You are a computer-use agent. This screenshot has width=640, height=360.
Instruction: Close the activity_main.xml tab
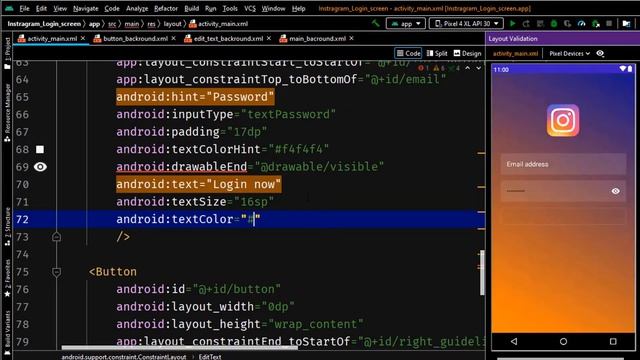(83, 38)
